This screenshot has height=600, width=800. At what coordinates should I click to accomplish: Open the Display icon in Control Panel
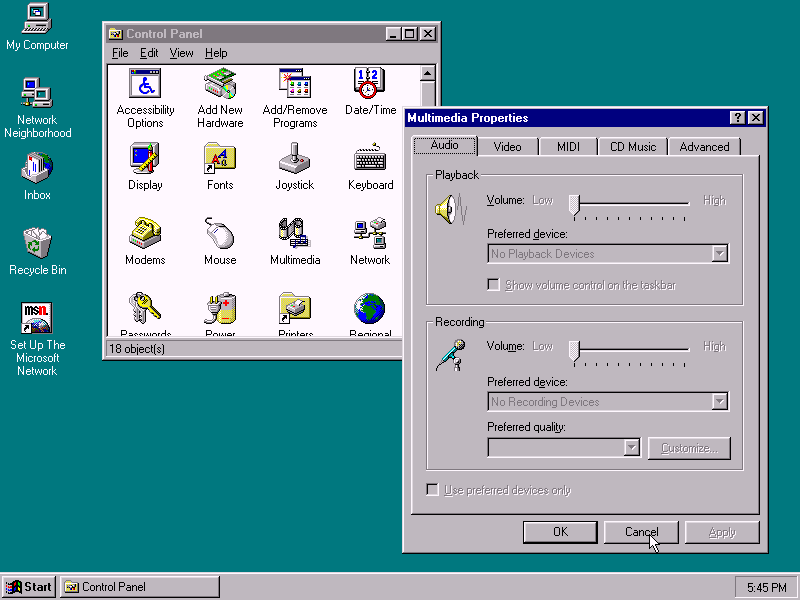point(145,159)
